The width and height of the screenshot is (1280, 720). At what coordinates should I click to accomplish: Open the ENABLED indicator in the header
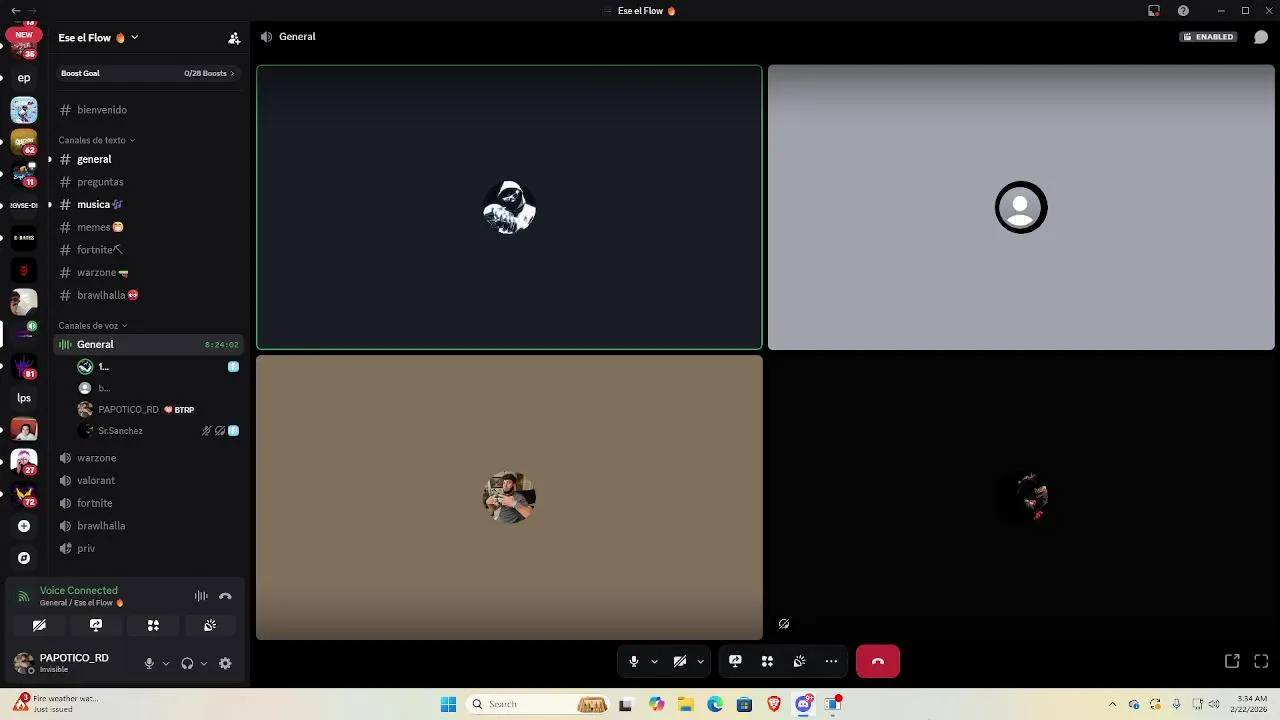coord(1209,37)
